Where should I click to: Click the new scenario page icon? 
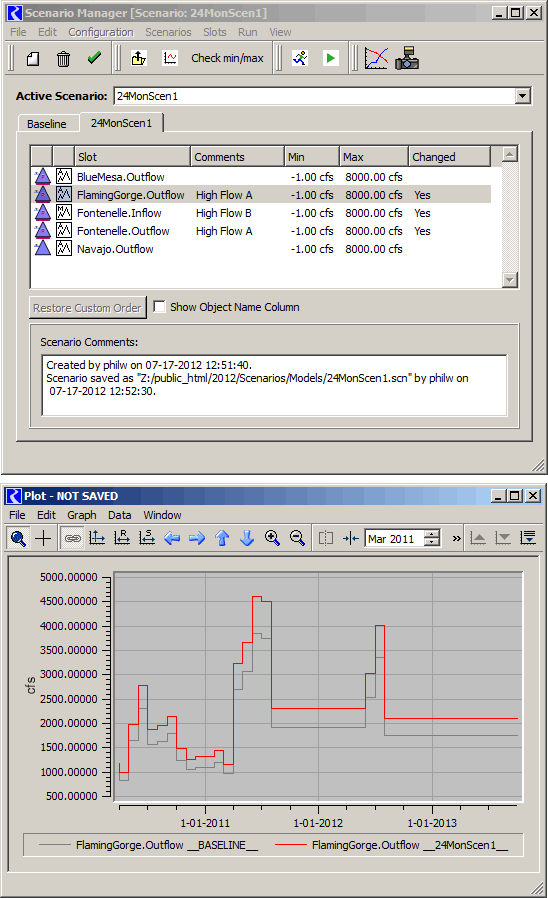click(33, 58)
